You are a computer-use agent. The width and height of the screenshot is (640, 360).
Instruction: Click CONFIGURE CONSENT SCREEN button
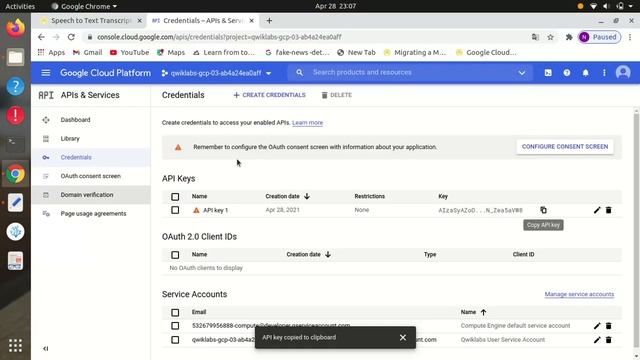coord(565,147)
